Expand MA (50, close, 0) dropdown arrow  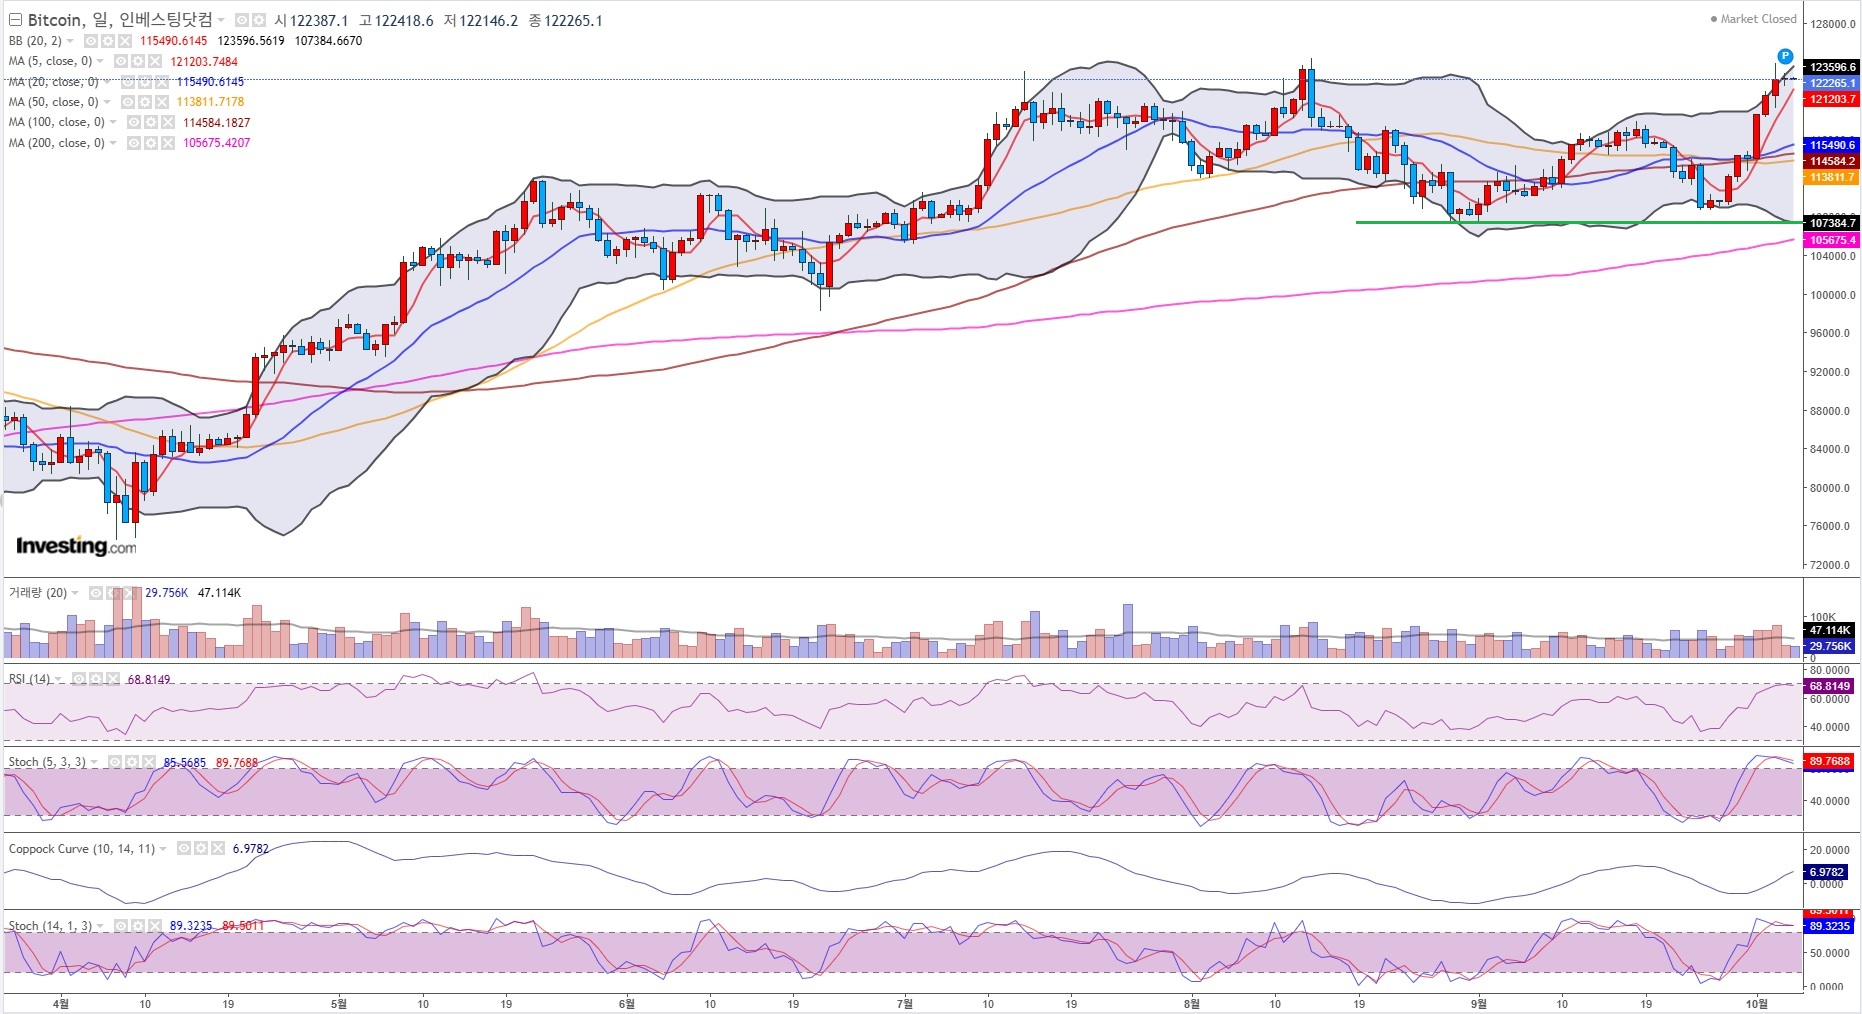107,102
